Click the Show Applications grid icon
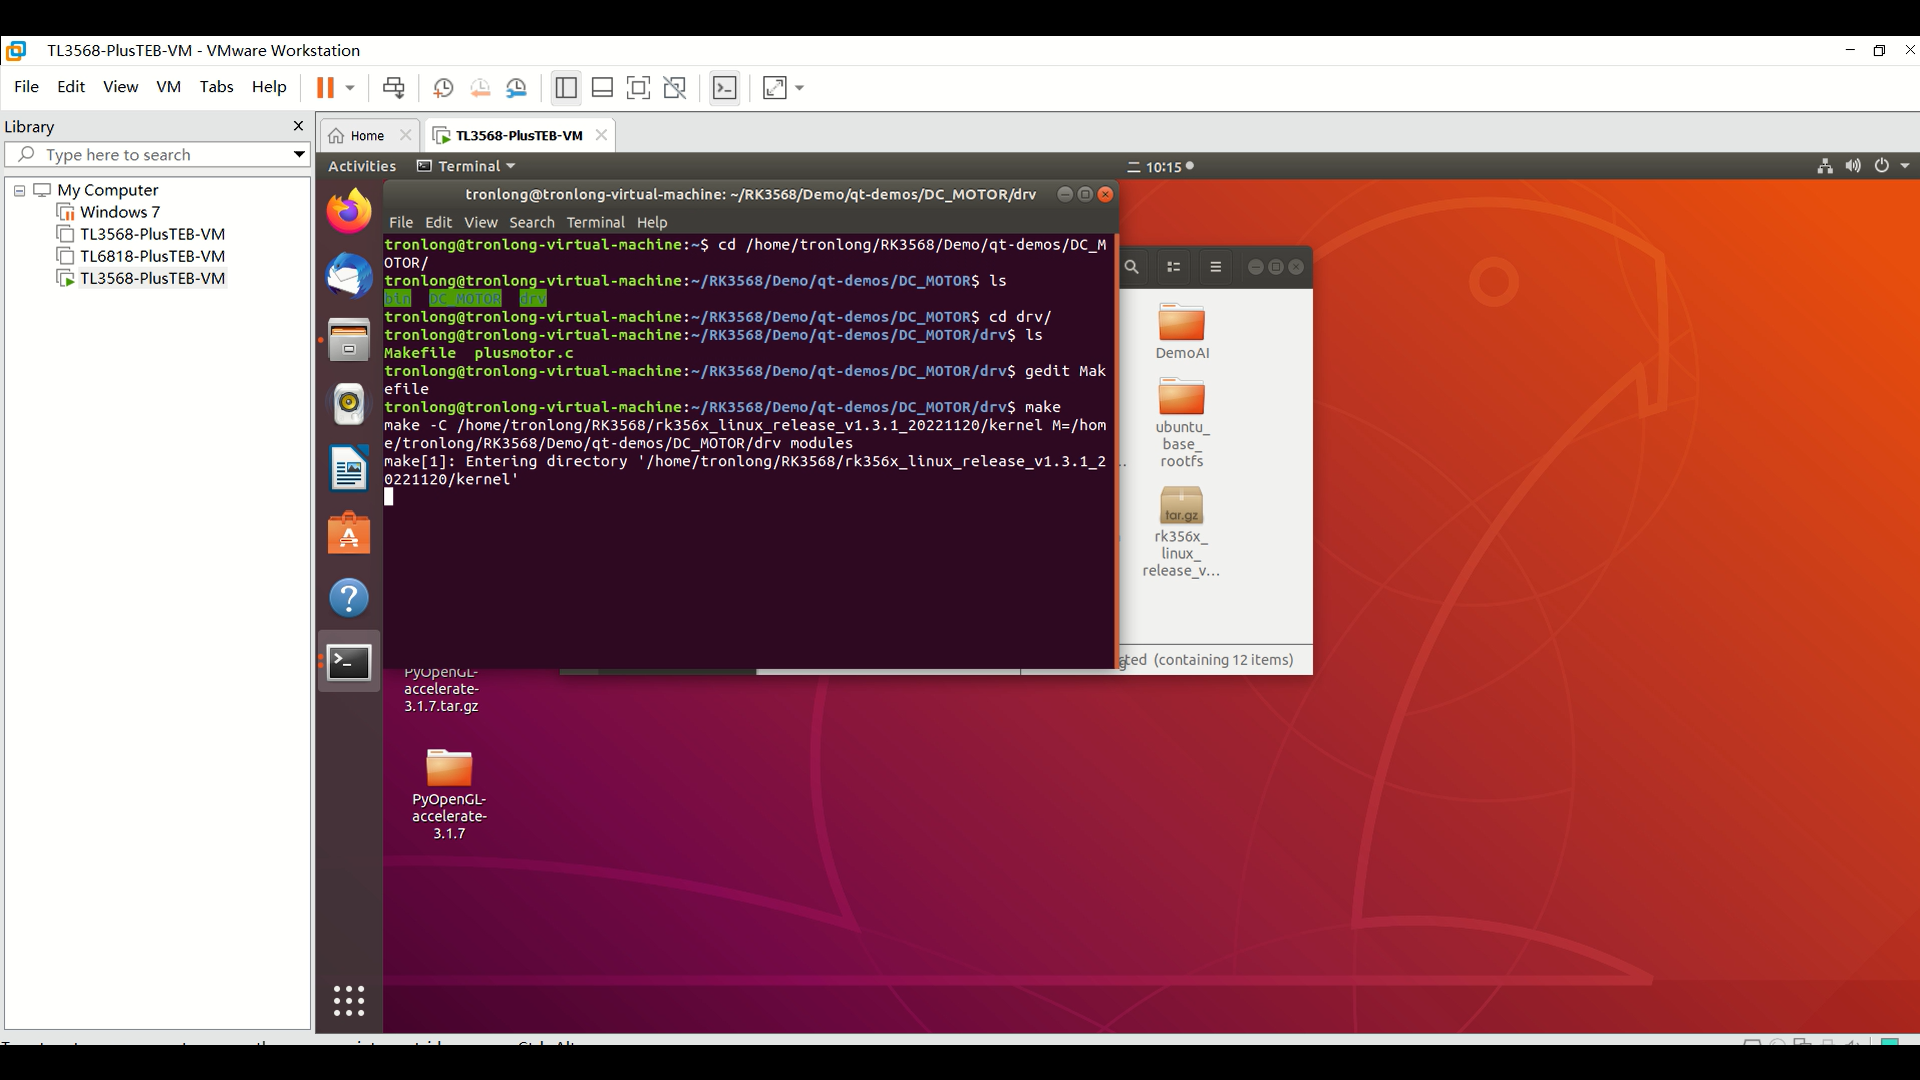The image size is (1920, 1080). 348,1001
